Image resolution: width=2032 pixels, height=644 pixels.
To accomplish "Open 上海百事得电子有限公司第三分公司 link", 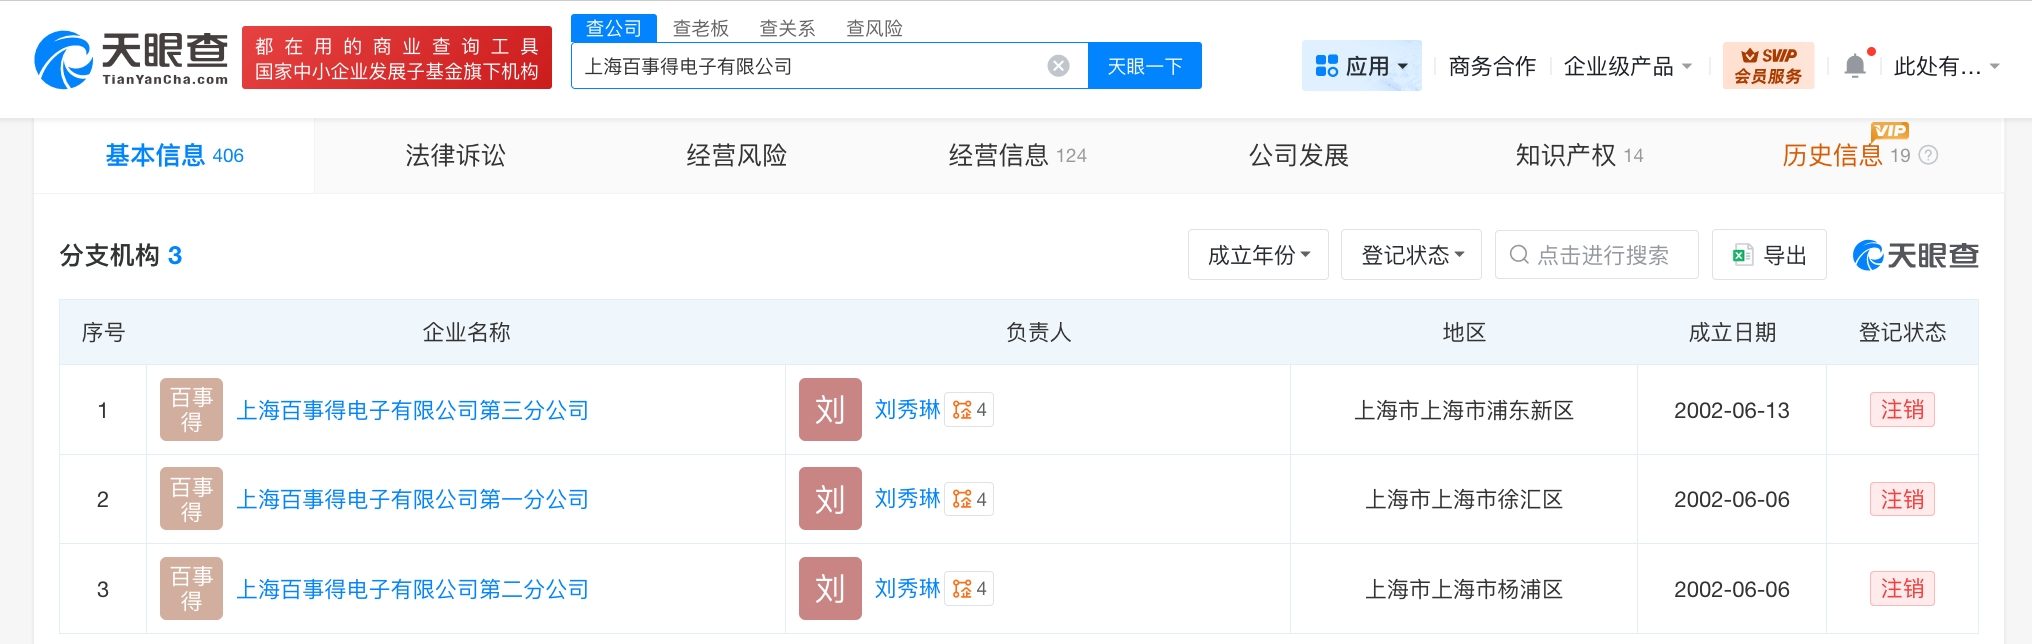I will tap(412, 410).
